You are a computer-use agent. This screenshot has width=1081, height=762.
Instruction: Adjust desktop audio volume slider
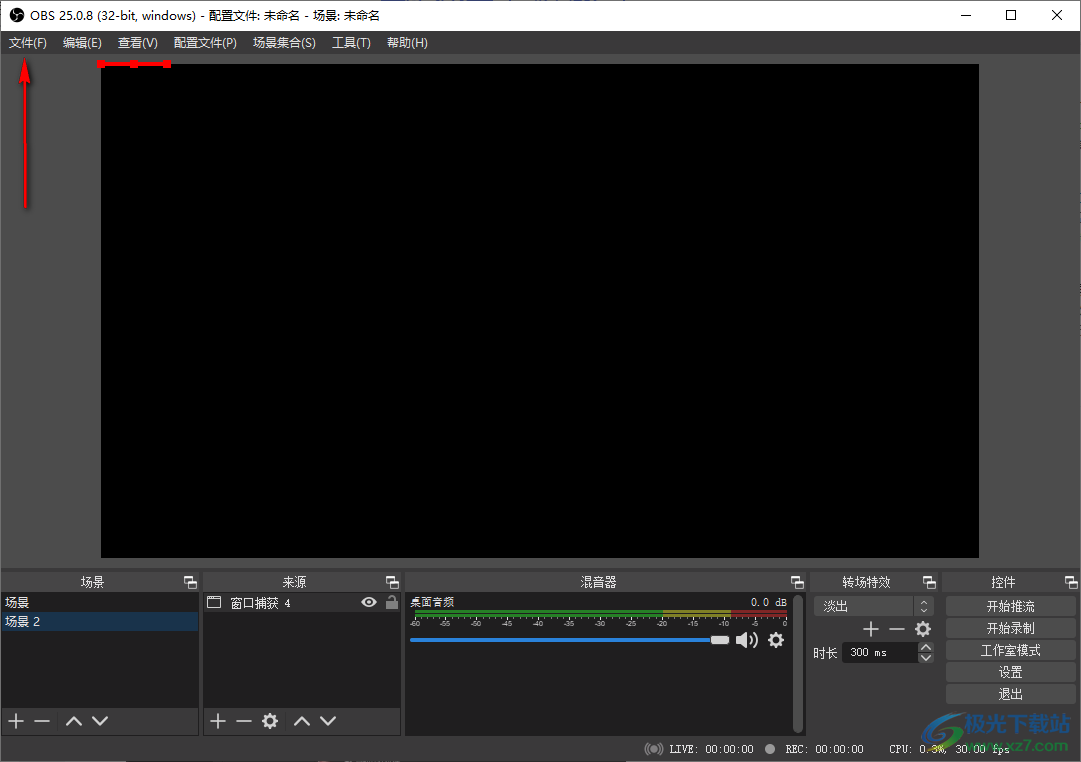coord(569,640)
